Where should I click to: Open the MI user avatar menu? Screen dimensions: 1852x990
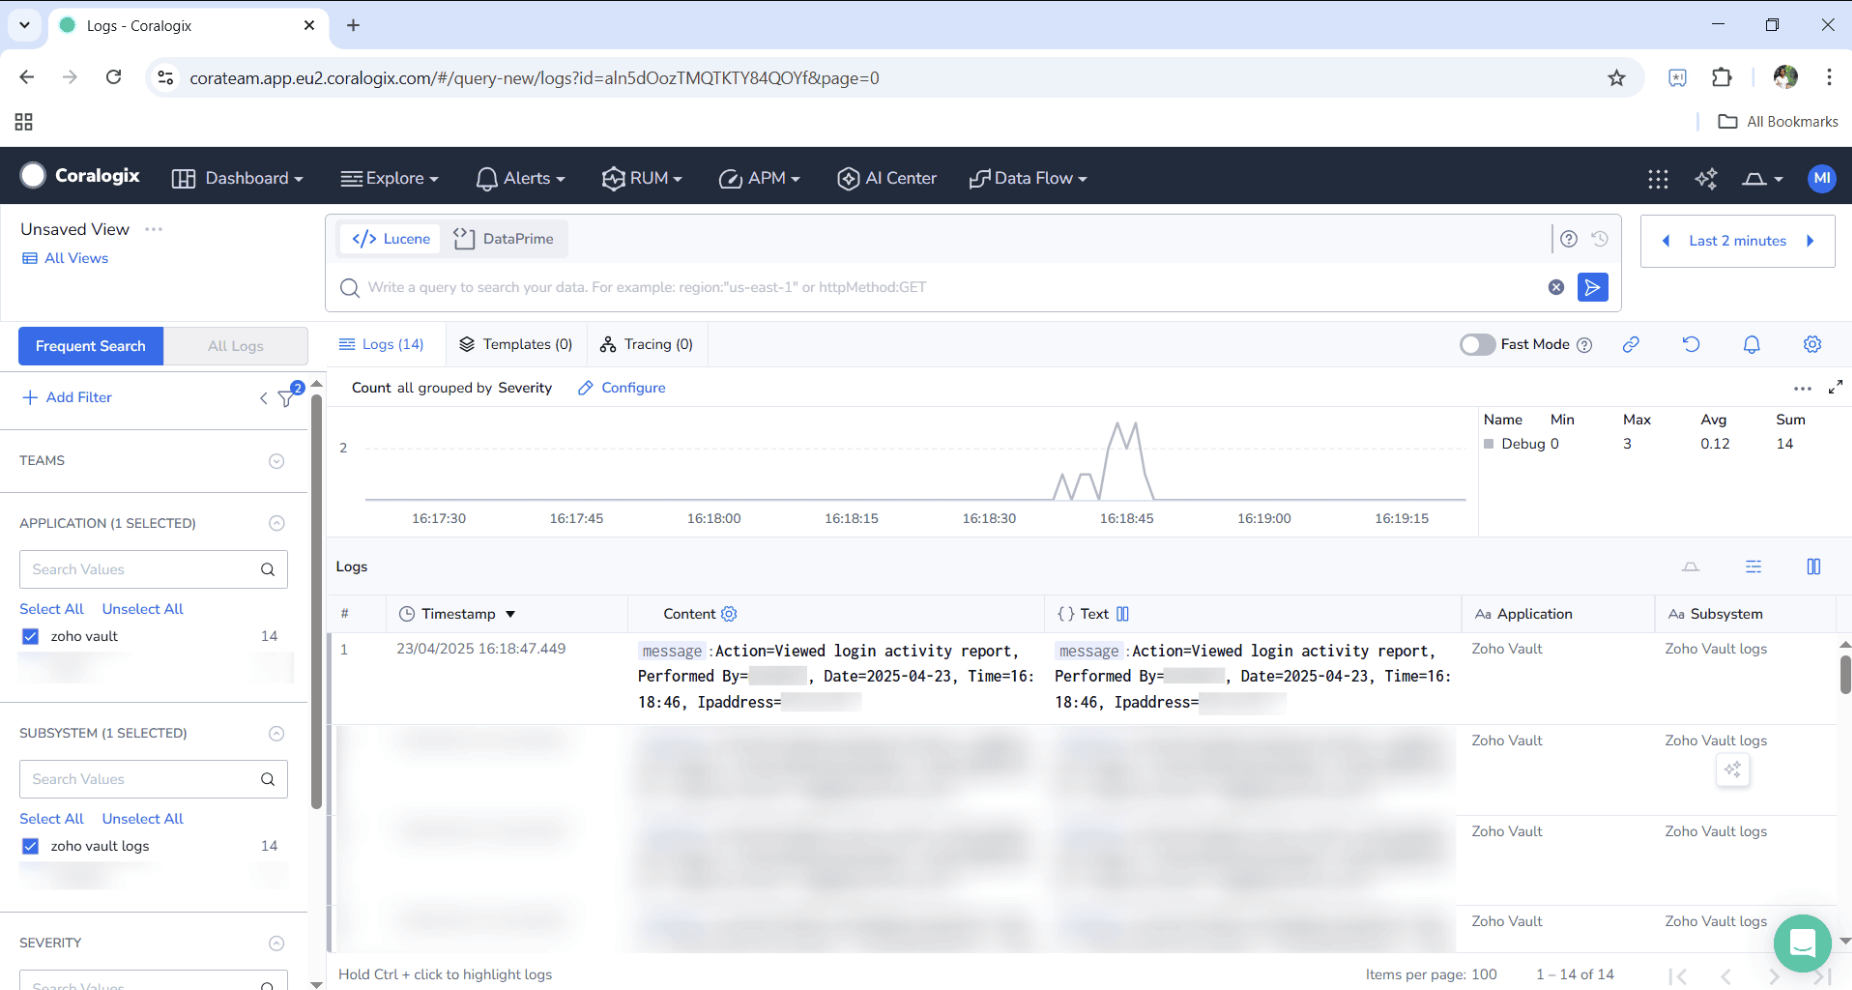(1822, 178)
